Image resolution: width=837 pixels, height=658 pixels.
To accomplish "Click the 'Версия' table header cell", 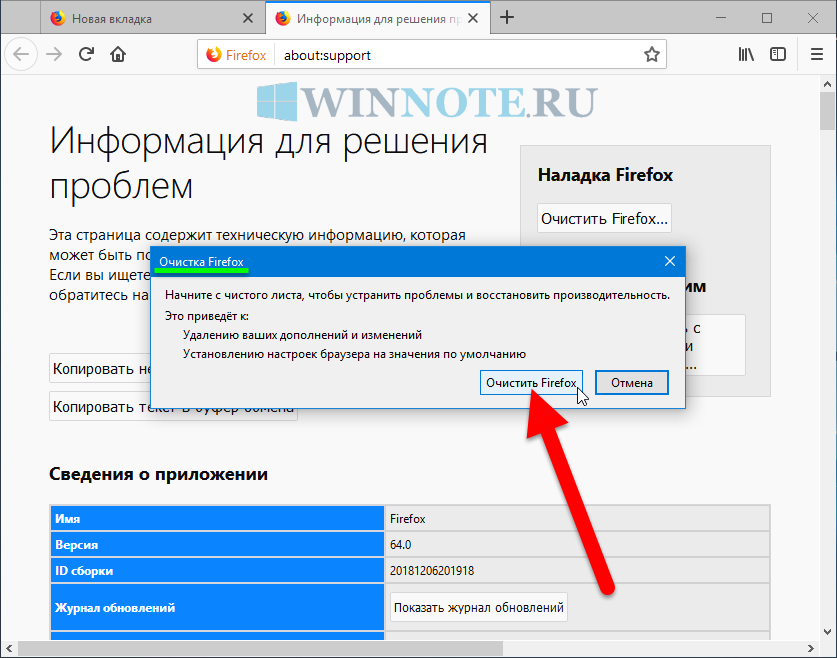I will coord(217,544).
